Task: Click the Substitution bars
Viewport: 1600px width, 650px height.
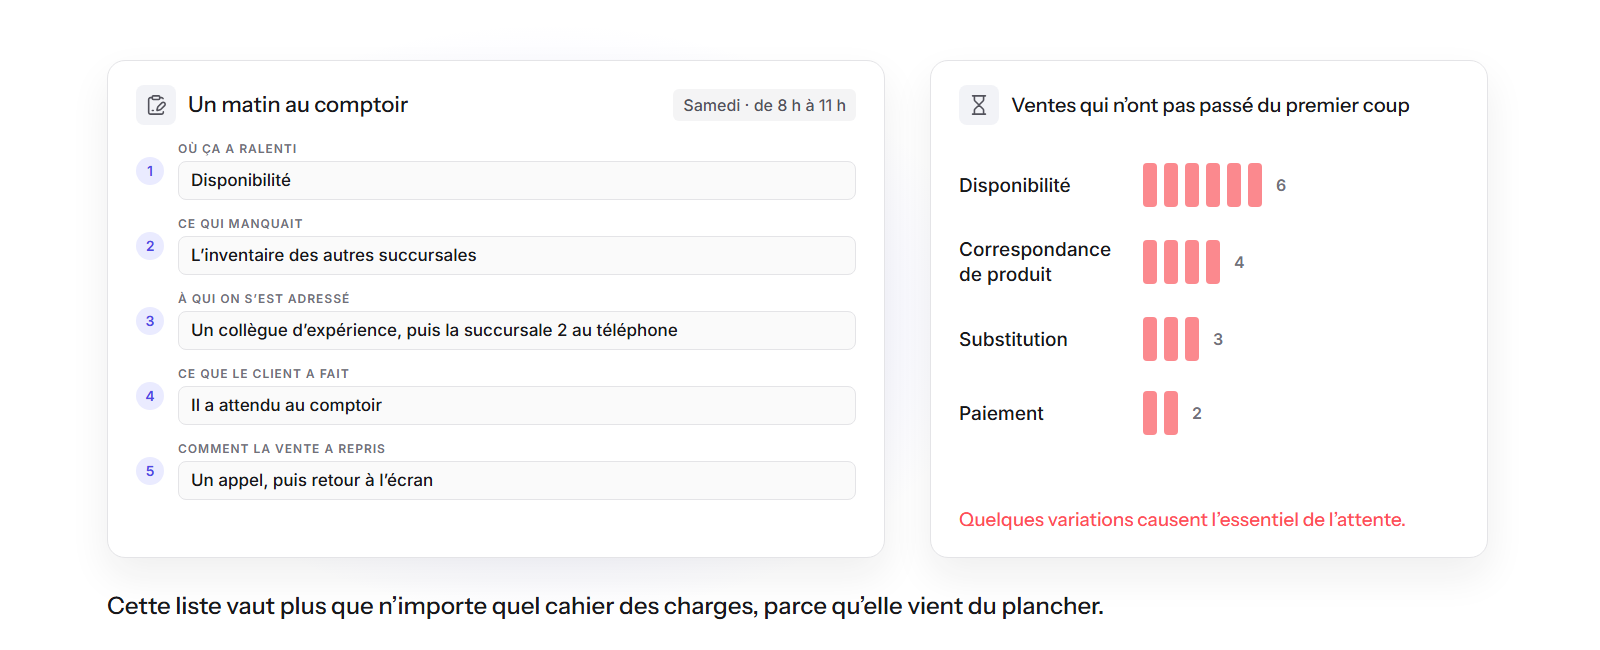Action: coord(1171,339)
